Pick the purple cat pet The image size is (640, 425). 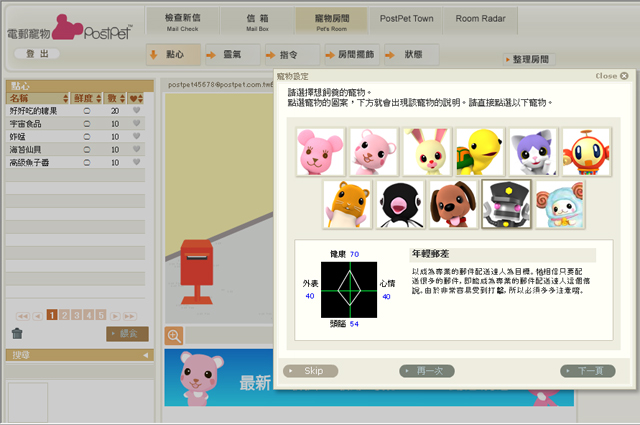tap(533, 151)
